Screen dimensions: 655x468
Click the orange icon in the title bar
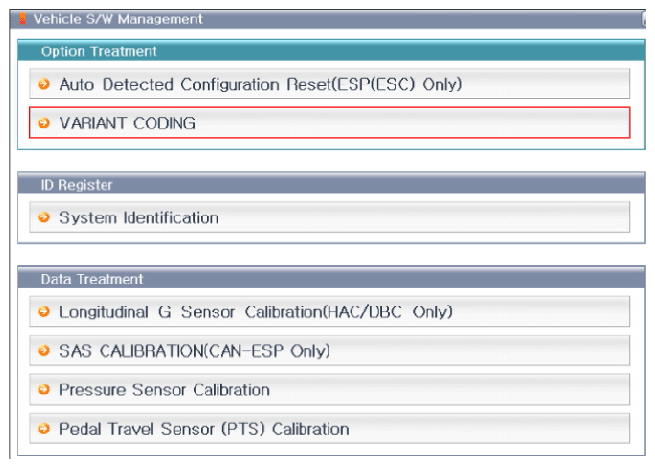point(23,18)
